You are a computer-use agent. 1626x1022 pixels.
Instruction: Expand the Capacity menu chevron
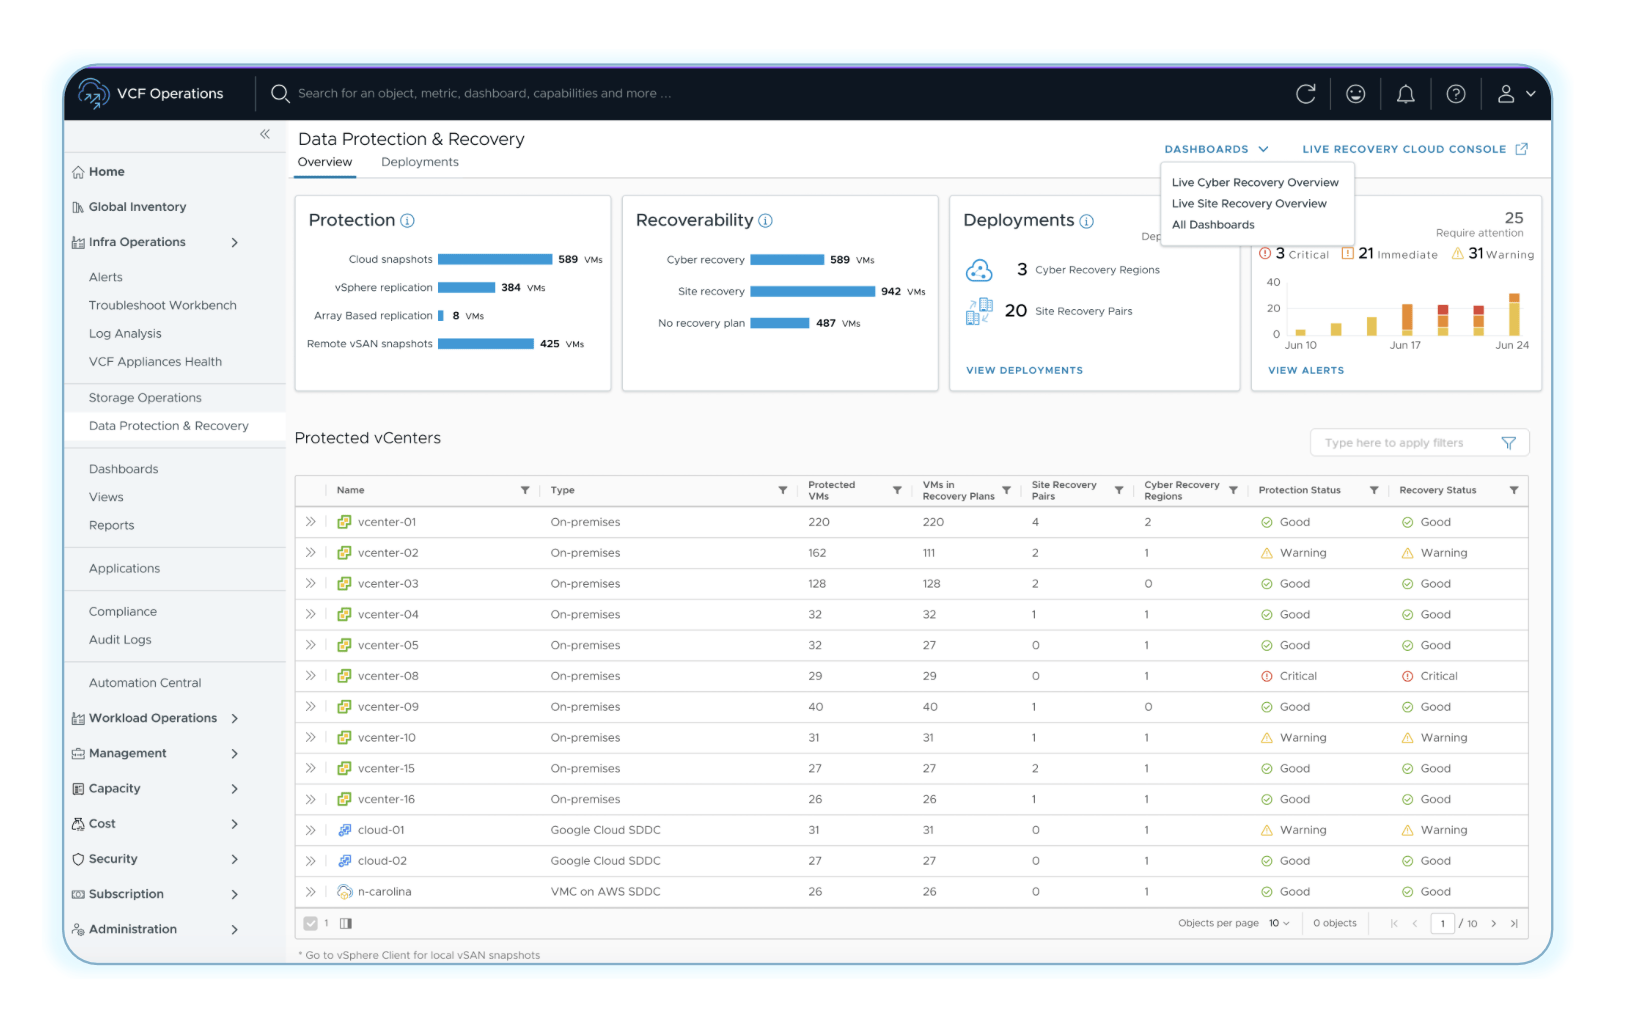click(x=235, y=789)
